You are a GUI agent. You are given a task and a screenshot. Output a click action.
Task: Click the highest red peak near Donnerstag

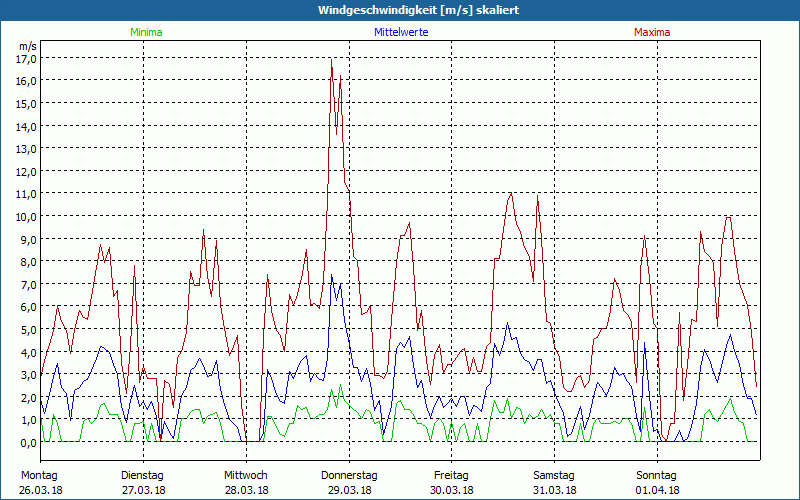pyautogui.click(x=332, y=60)
